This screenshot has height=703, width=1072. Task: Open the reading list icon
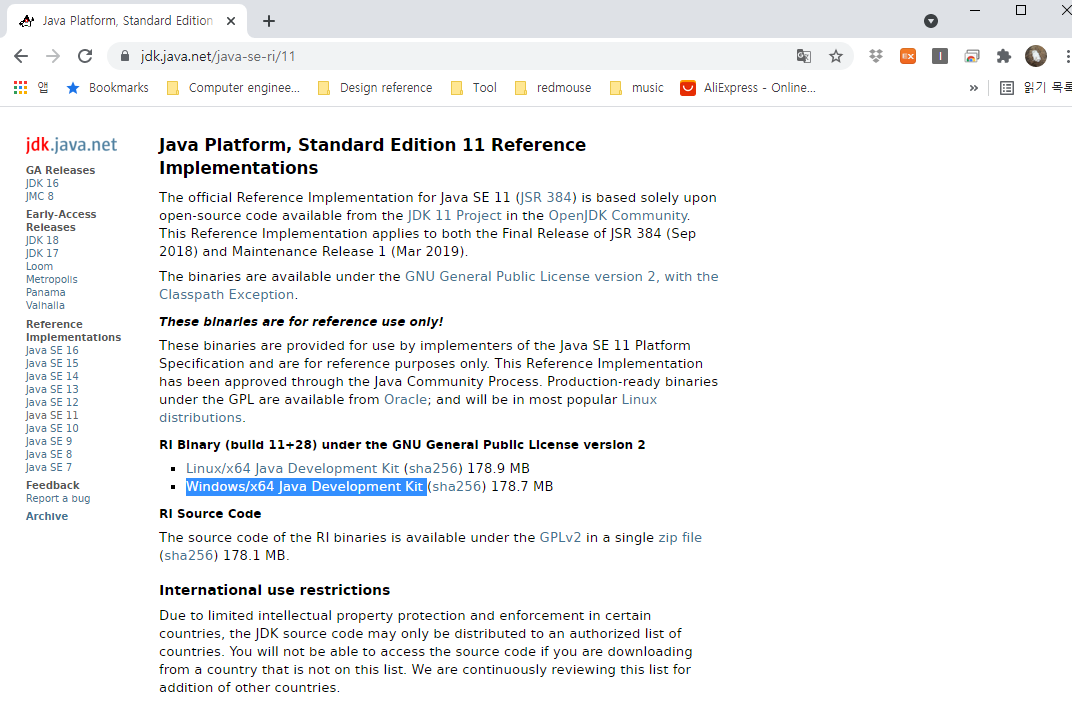click(x=1006, y=88)
